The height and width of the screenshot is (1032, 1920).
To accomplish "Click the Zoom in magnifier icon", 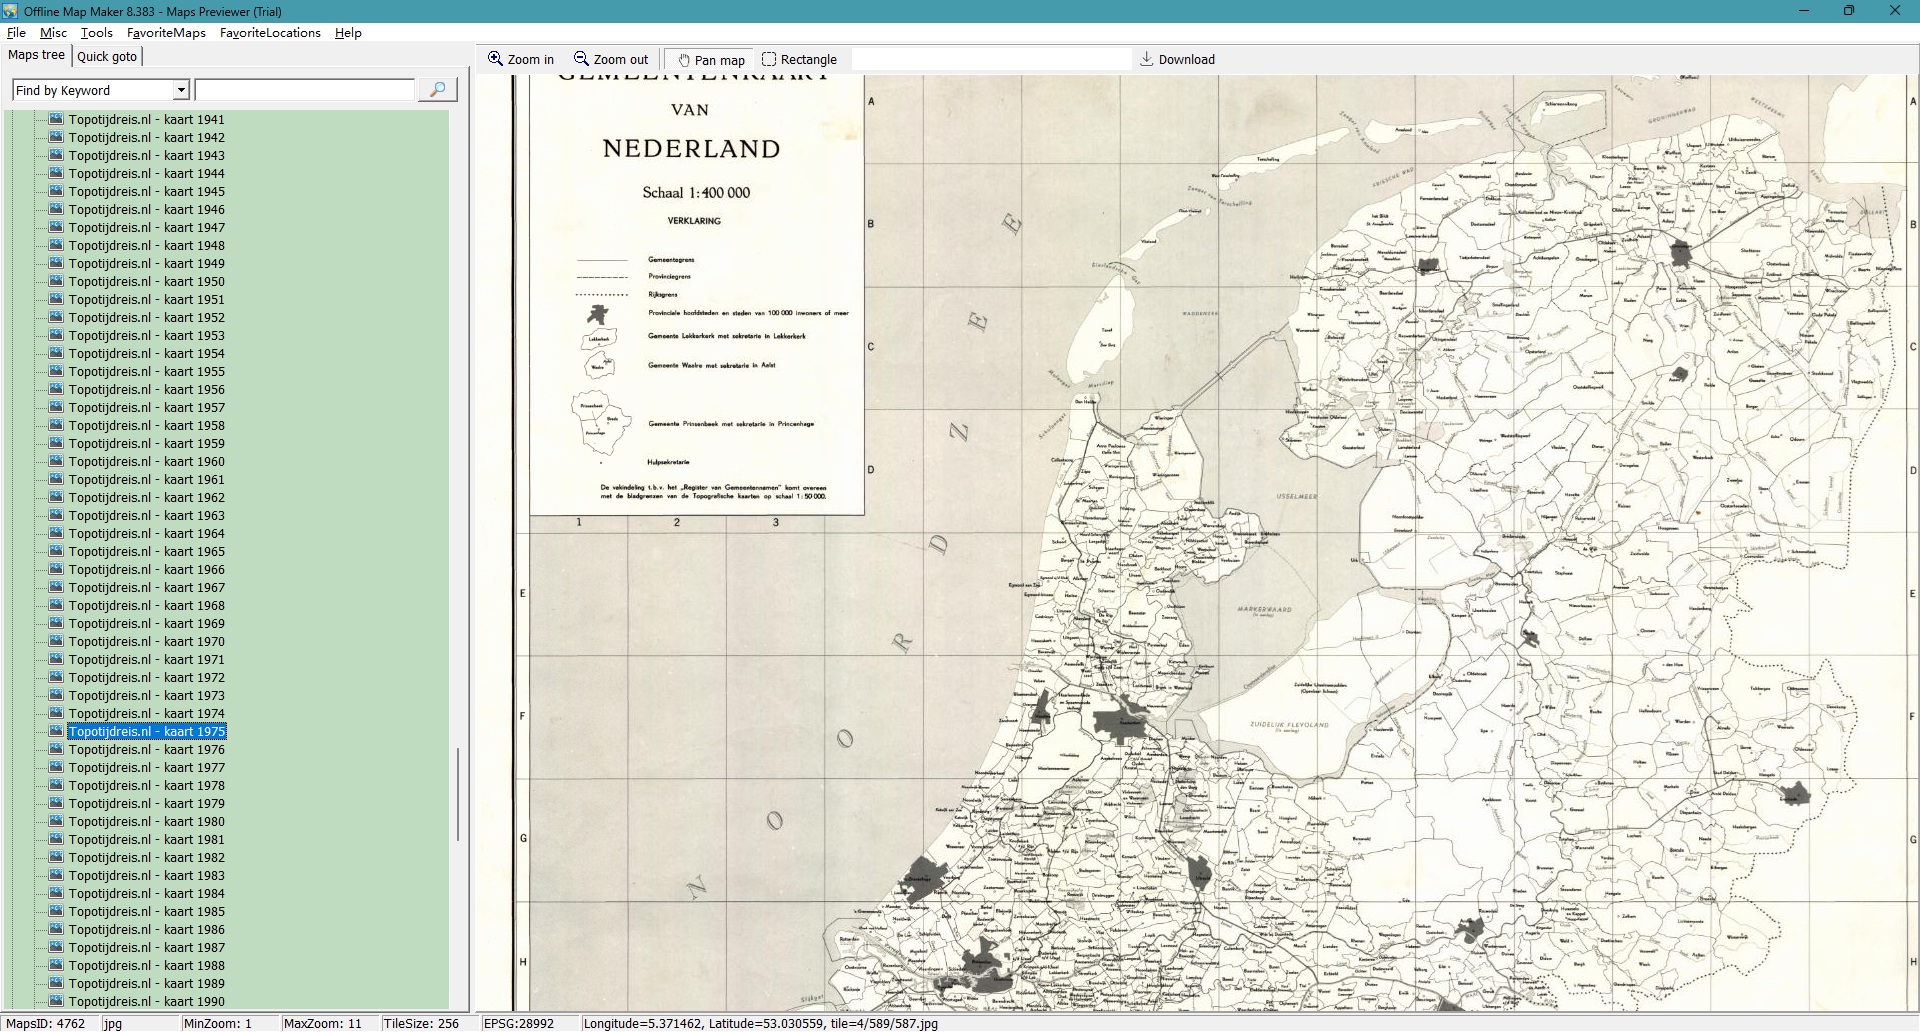I will tap(495, 59).
